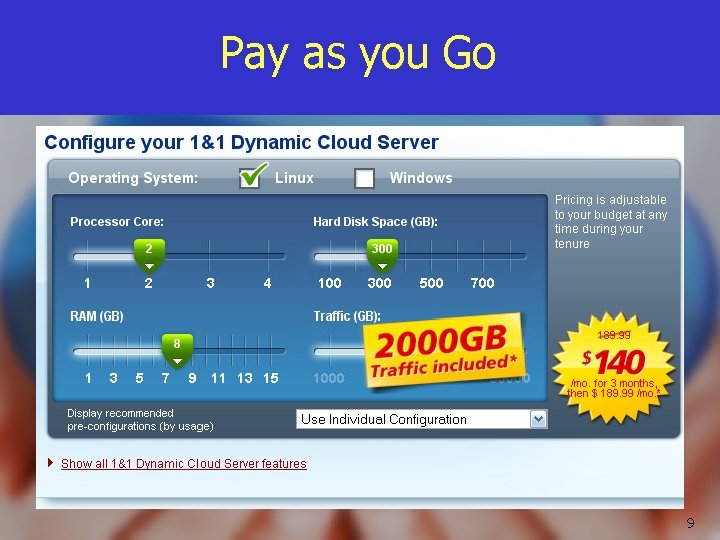Pick 1 on the RAM scale
The width and height of the screenshot is (720, 540).
[x=88, y=378]
